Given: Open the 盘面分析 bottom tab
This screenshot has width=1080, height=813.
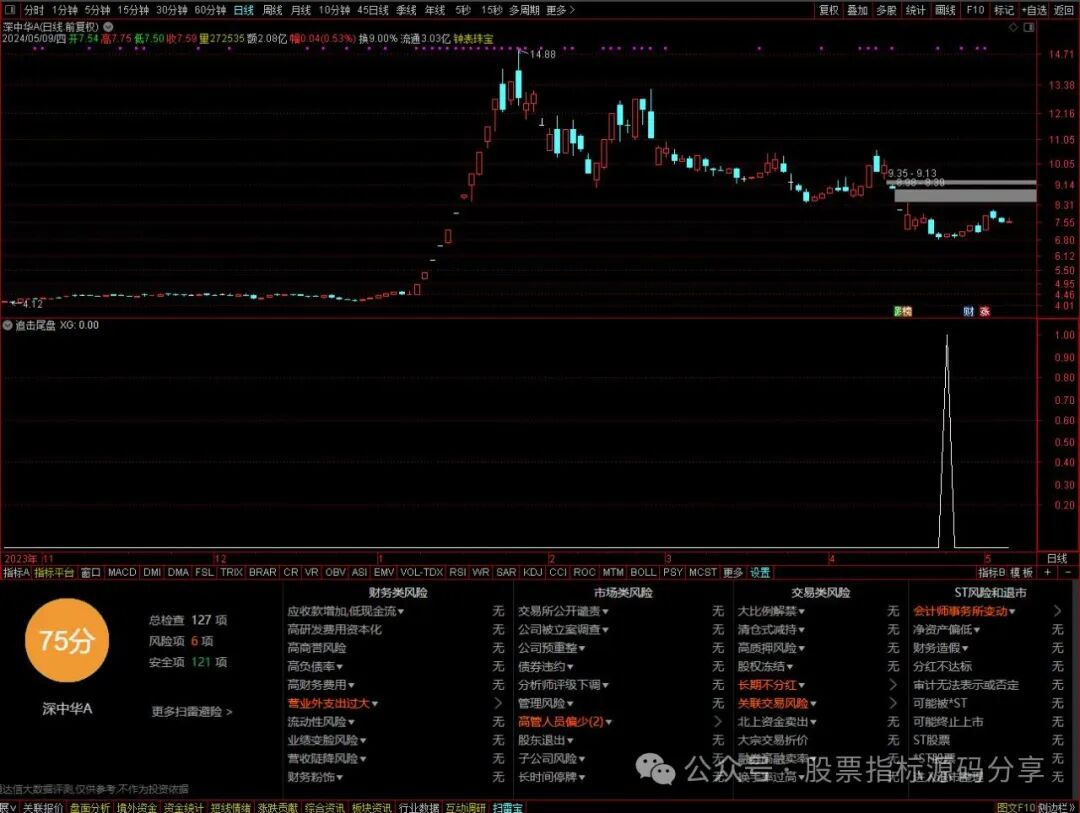Looking at the screenshot, I should (x=90, y=807).
